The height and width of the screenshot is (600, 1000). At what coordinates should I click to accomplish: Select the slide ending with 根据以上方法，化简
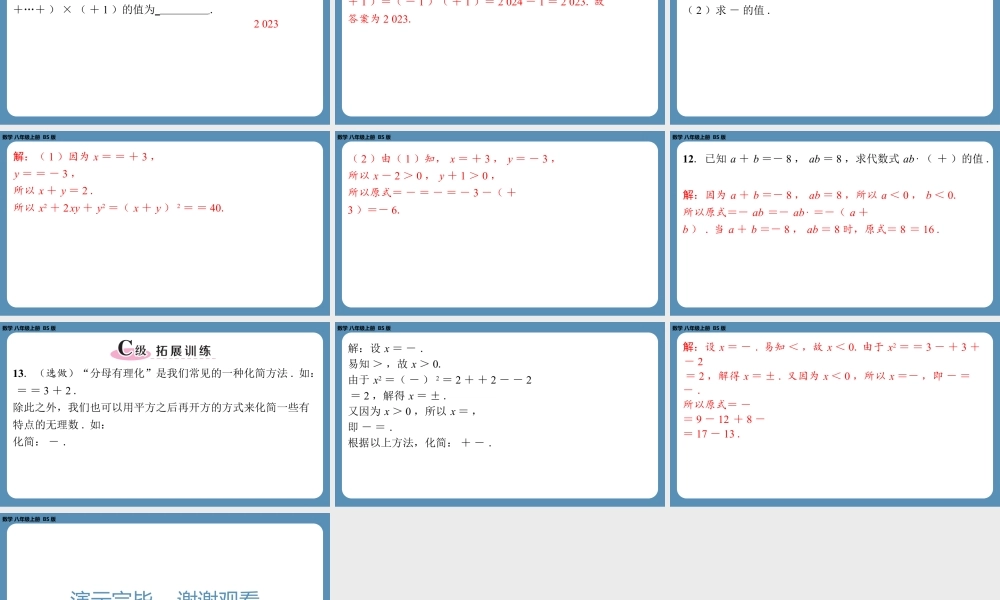click(499, 415)
